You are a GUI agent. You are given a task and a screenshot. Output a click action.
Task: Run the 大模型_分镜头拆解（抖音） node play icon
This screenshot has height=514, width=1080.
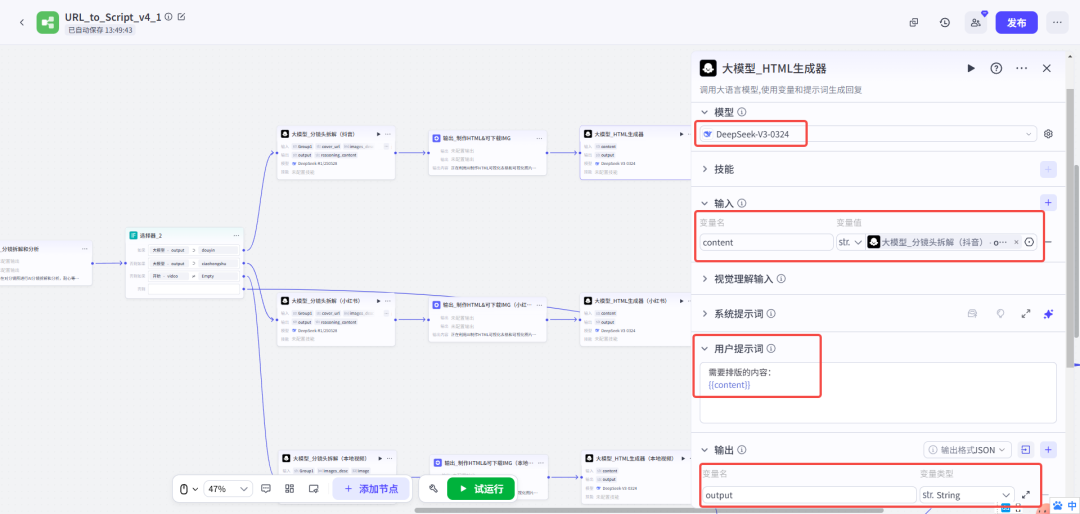(x=378, y=134)
